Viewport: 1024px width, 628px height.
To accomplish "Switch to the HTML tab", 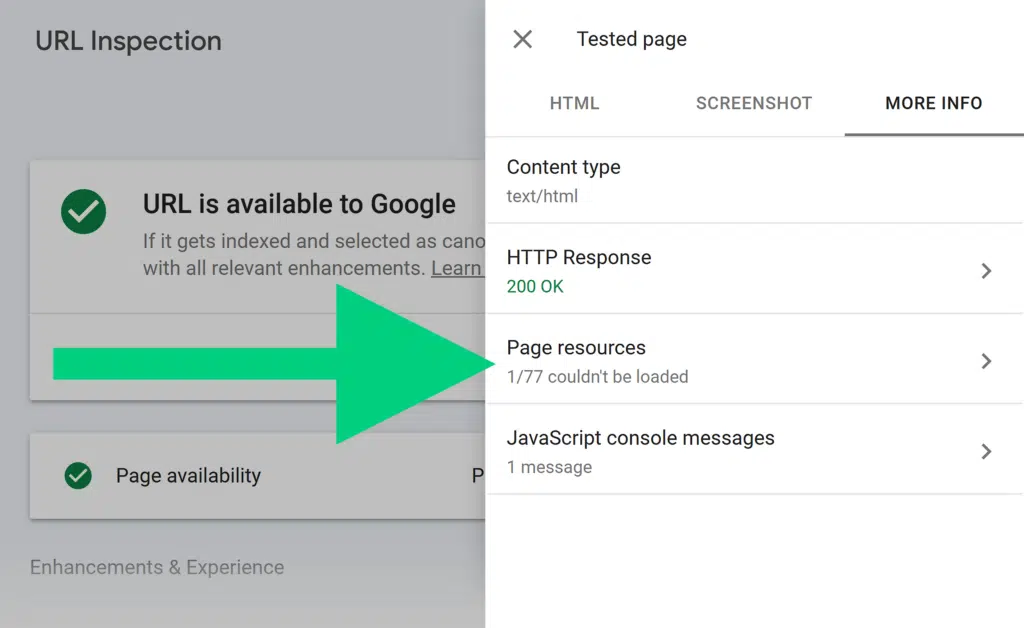I will pos(574,103).
